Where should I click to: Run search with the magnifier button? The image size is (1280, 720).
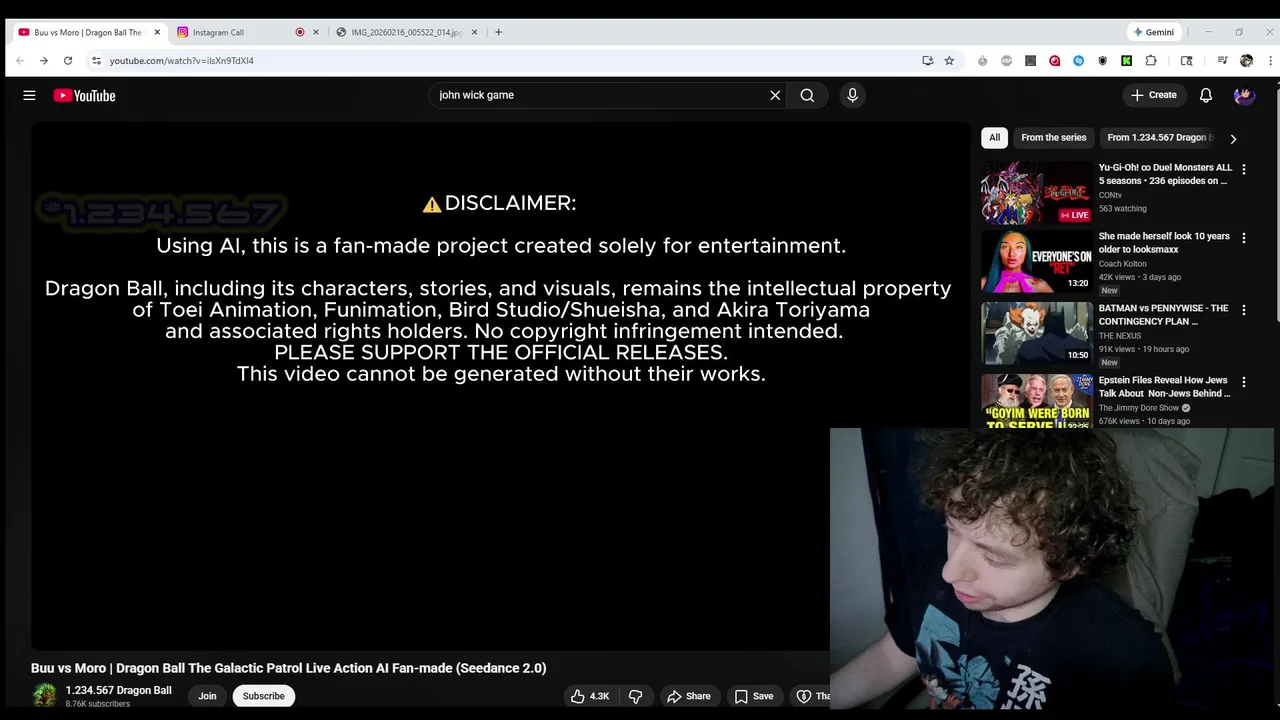[x=807, y=95]
